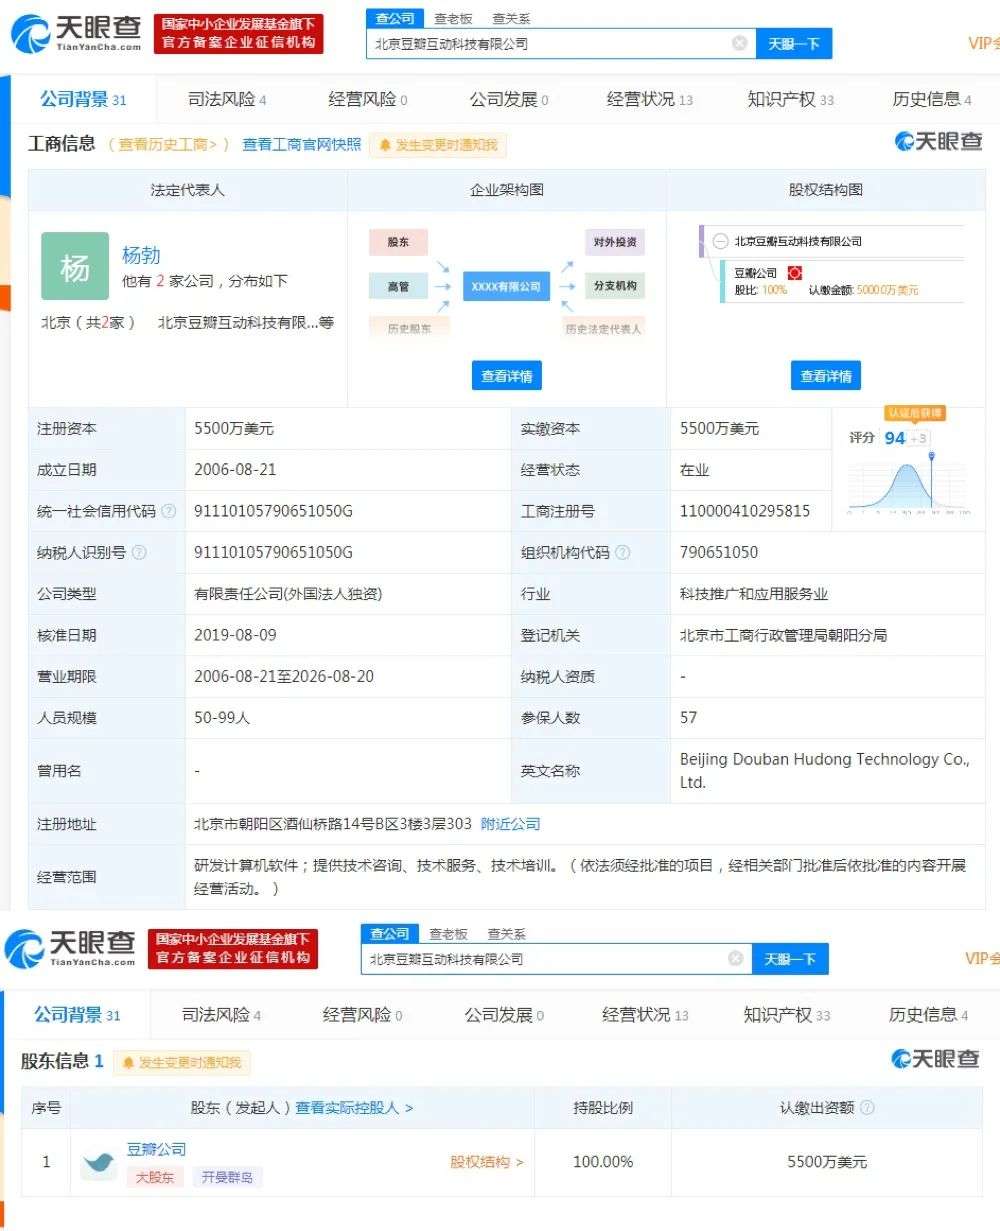Click red badge next to 豆瓣公司 in equity chart
The width and height of the screenshot is (1000, 1231).
[795, 272]
